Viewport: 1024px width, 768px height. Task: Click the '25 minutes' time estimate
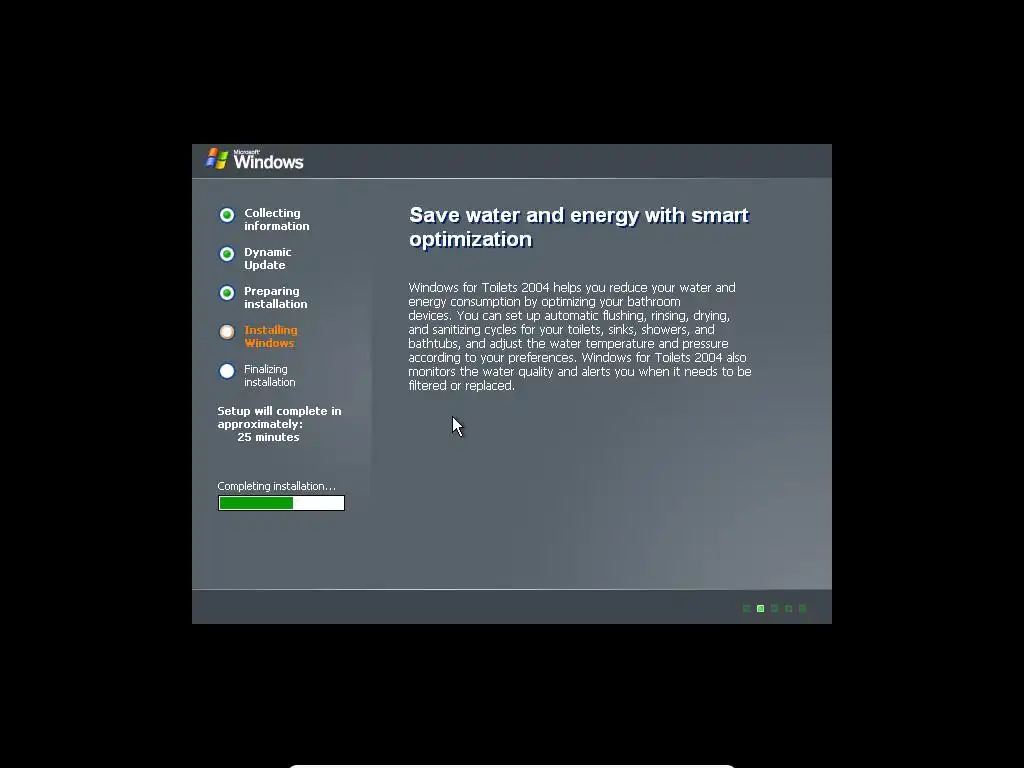(268, 437)
